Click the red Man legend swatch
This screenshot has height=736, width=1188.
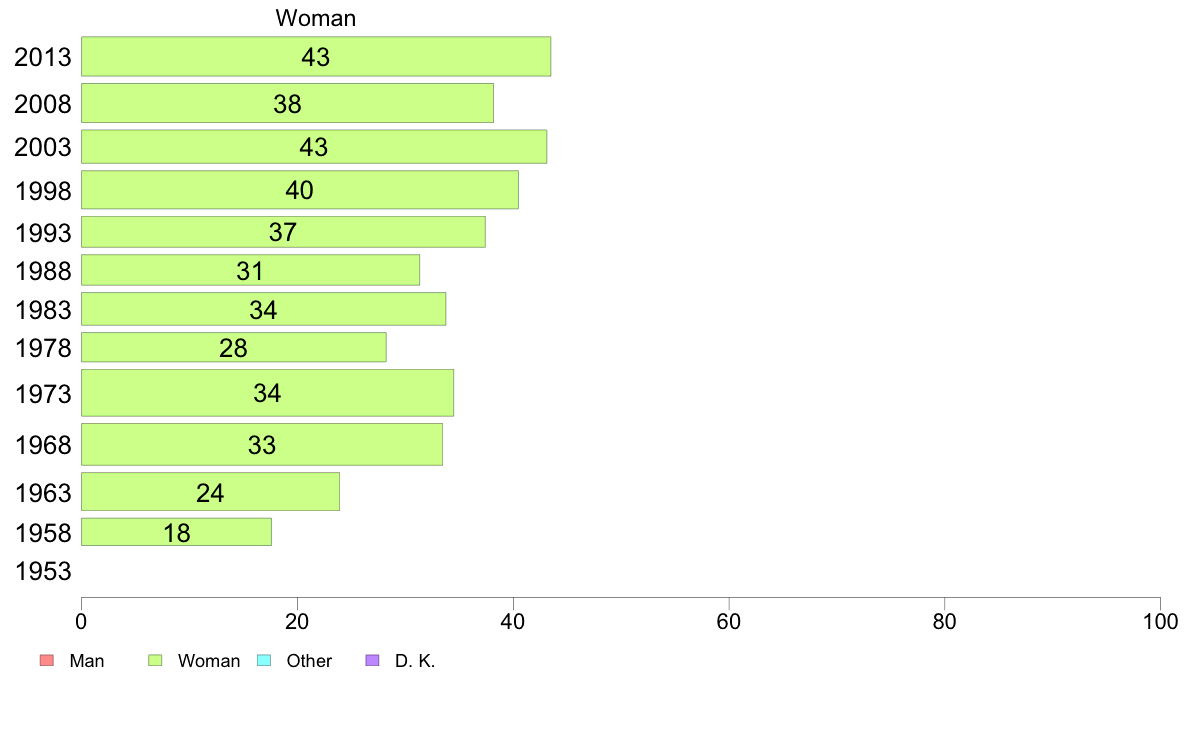[46, 660]
